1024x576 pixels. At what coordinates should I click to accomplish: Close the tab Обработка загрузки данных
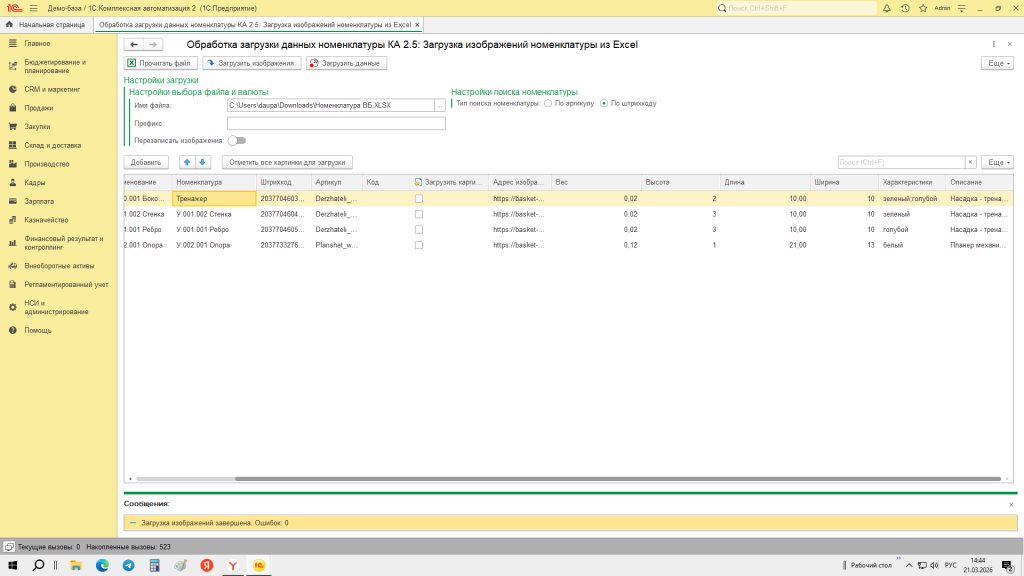[x=417, y=24]
